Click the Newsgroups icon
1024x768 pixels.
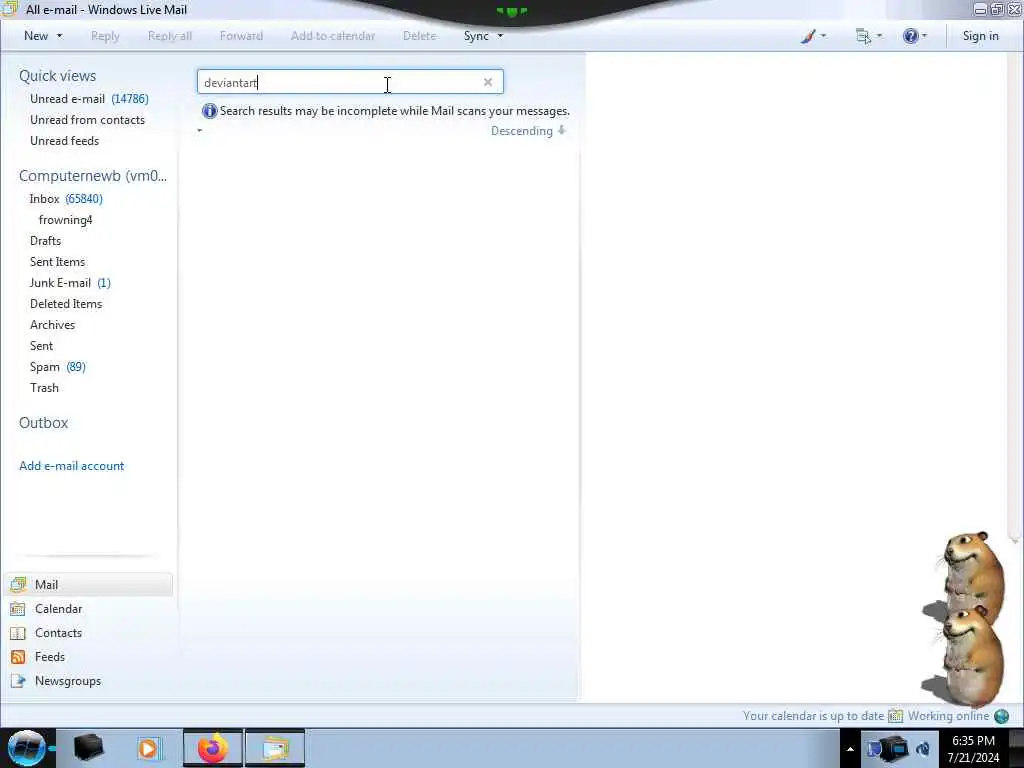click(18, 681)
